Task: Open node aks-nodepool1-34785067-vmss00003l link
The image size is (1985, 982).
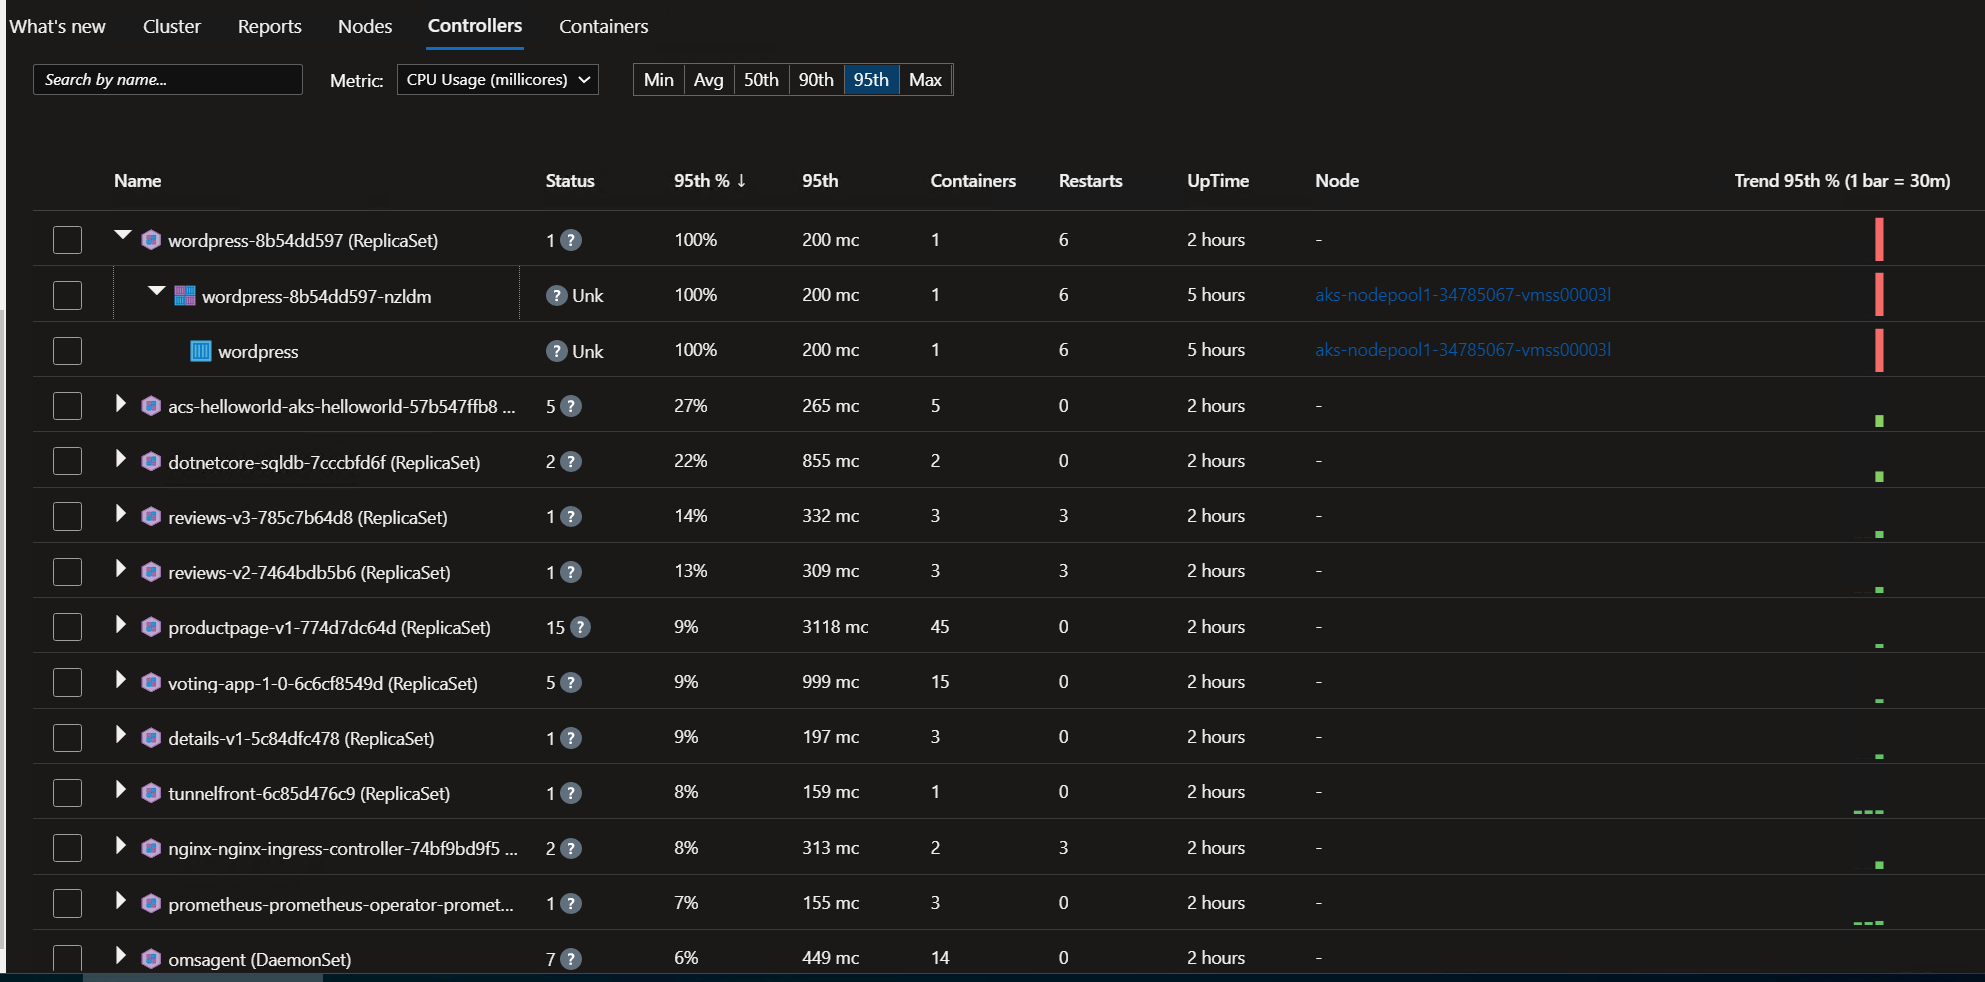Action: (1464, 295)
